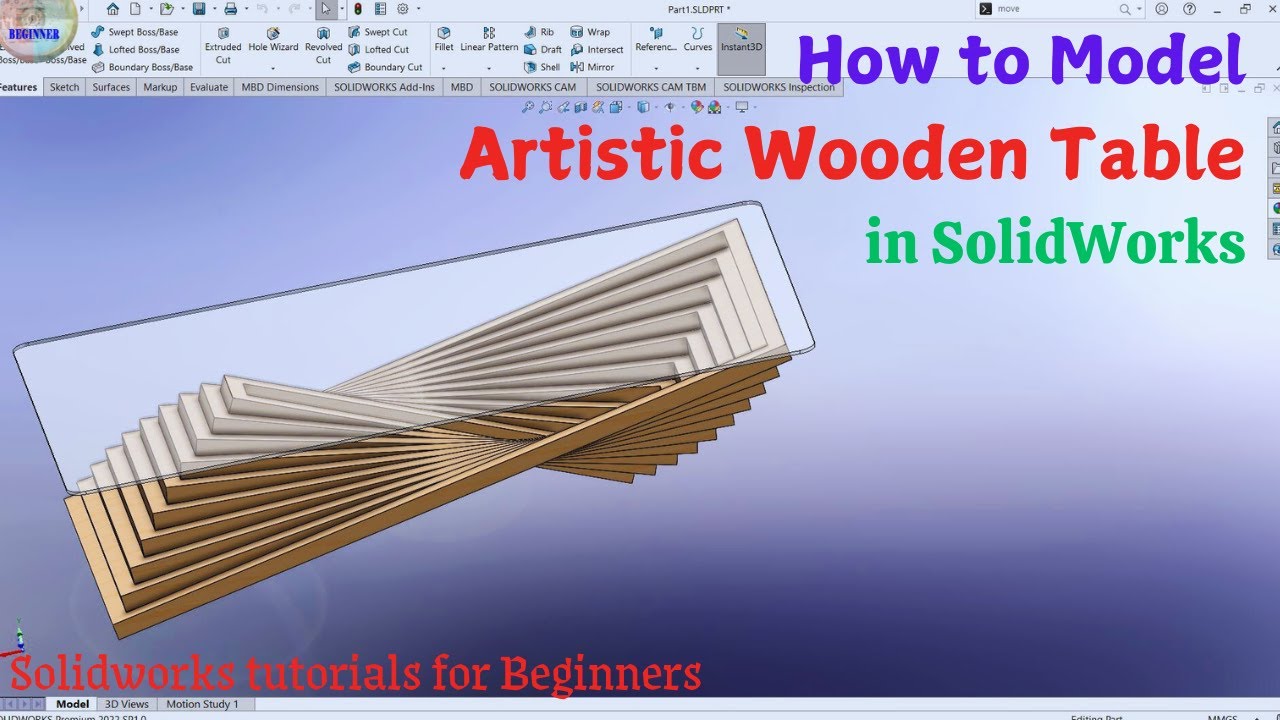
Task: Open the user login account icon
Action: [x=1161, y=9]
